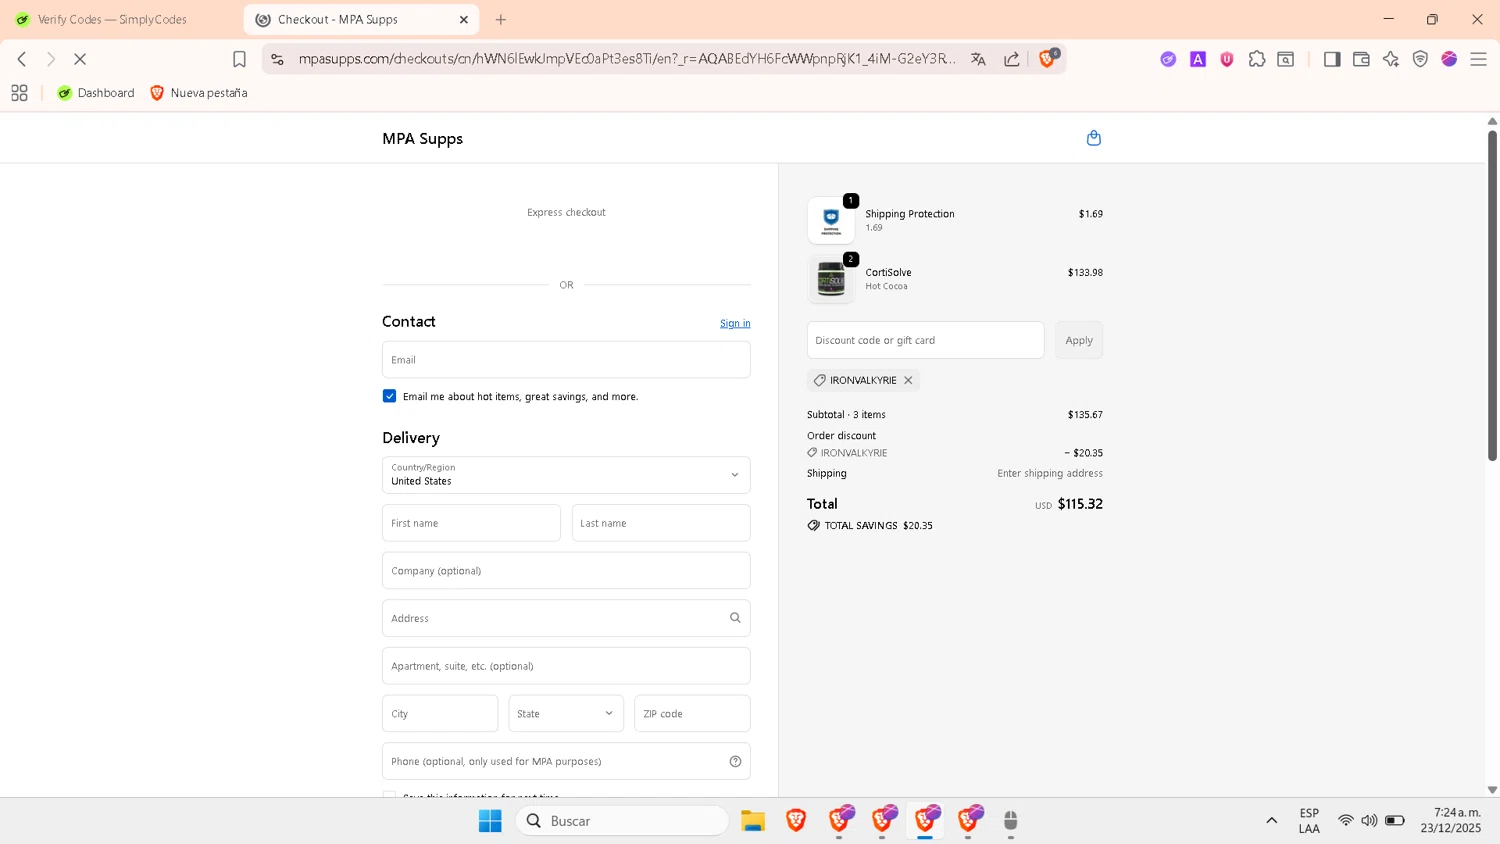Image resolution: width=1500 pixels, height=844 pixels.
Task: Click the MPA Supps store title
Action: coord(422,139)
